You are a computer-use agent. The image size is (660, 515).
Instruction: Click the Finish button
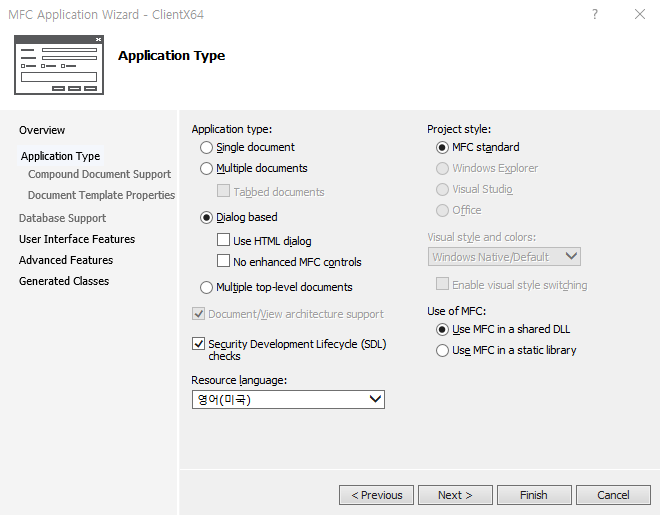click(x=534, y=495)
